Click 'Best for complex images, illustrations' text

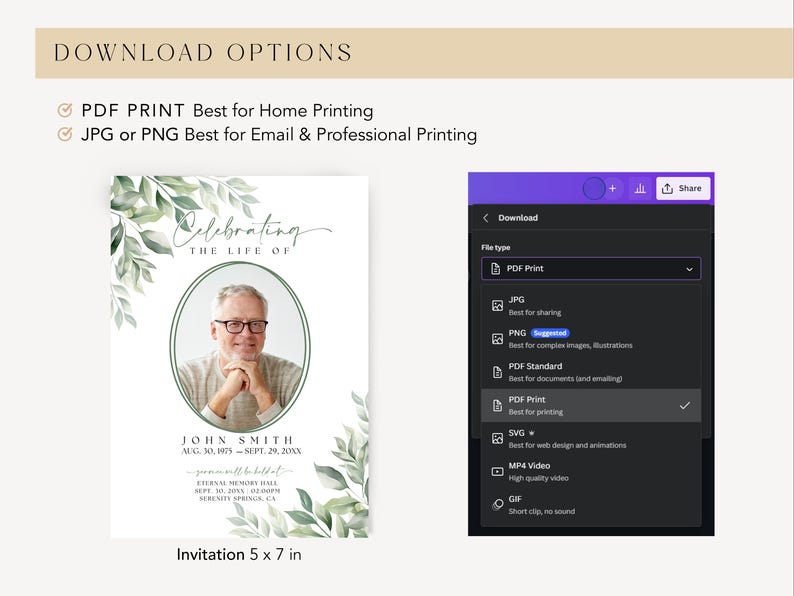tap(571, 345)
